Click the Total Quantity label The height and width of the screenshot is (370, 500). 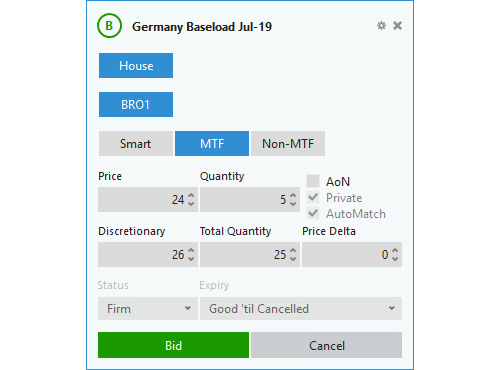(235, 231)
